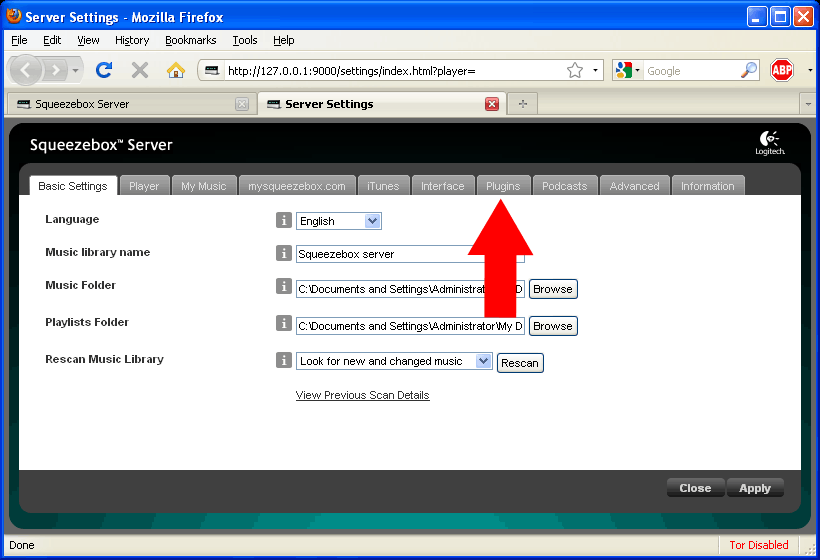Screen dimensions: 820x560
Task: Select the Basic Settings tab
Action: (x=73, y=186)
